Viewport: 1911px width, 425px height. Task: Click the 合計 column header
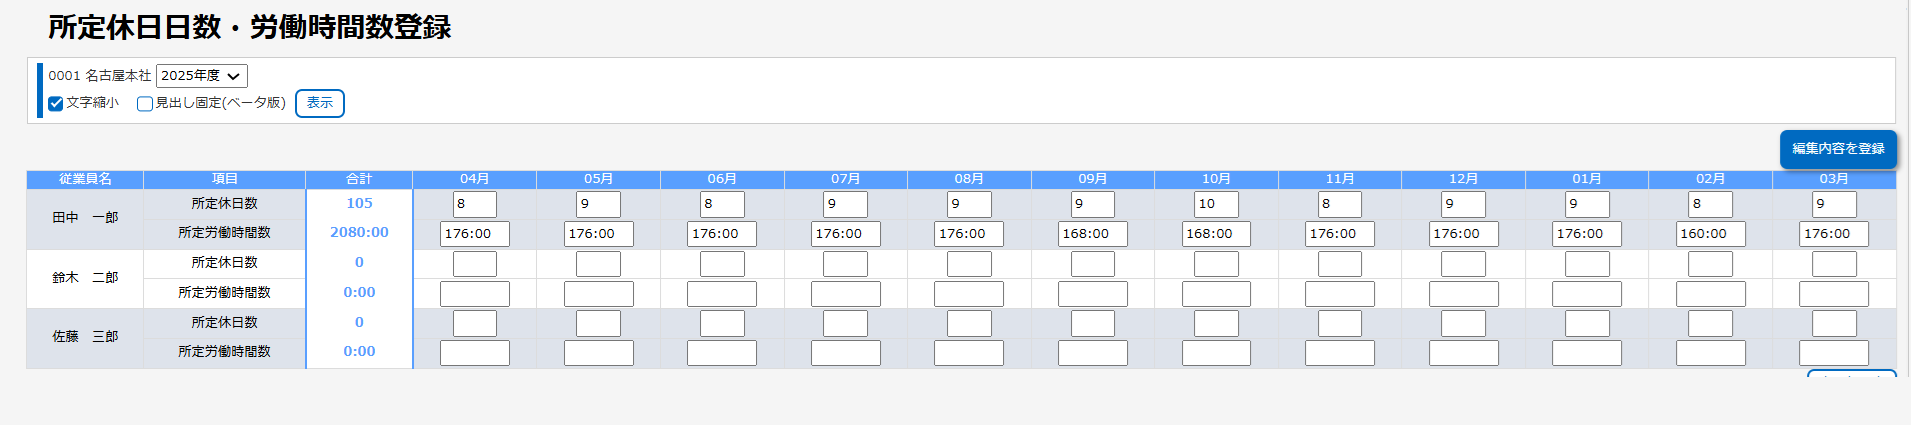(359, 179)
